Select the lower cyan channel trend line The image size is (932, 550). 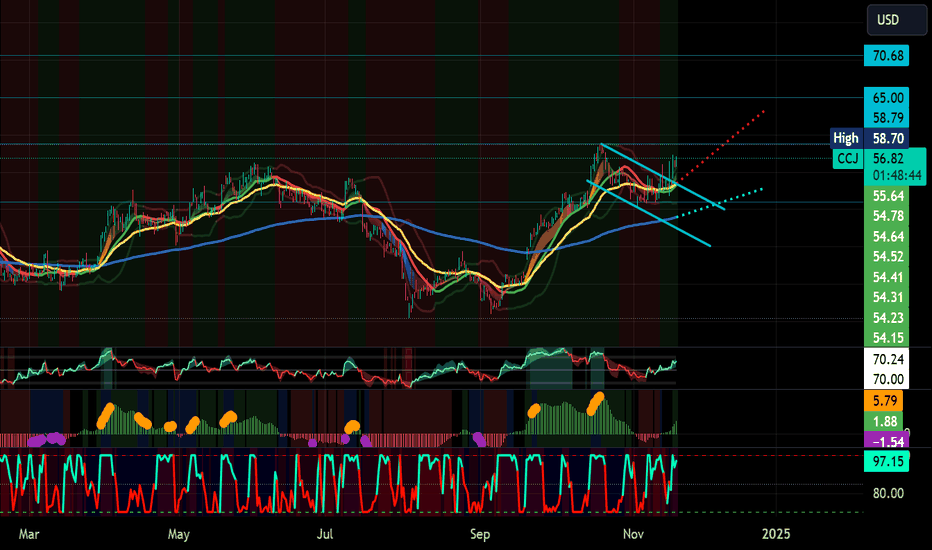tap(648, 213)
